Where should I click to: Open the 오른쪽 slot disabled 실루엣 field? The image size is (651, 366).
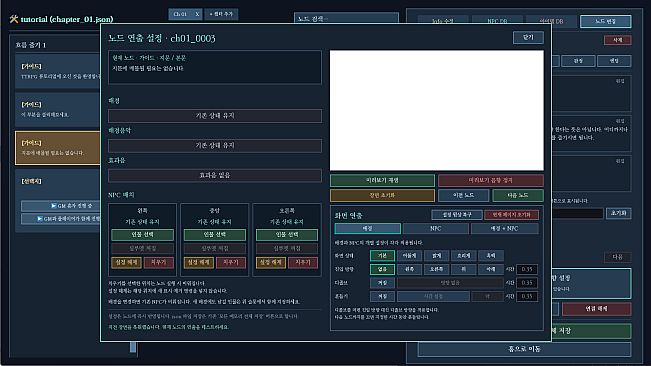[287, 249]
